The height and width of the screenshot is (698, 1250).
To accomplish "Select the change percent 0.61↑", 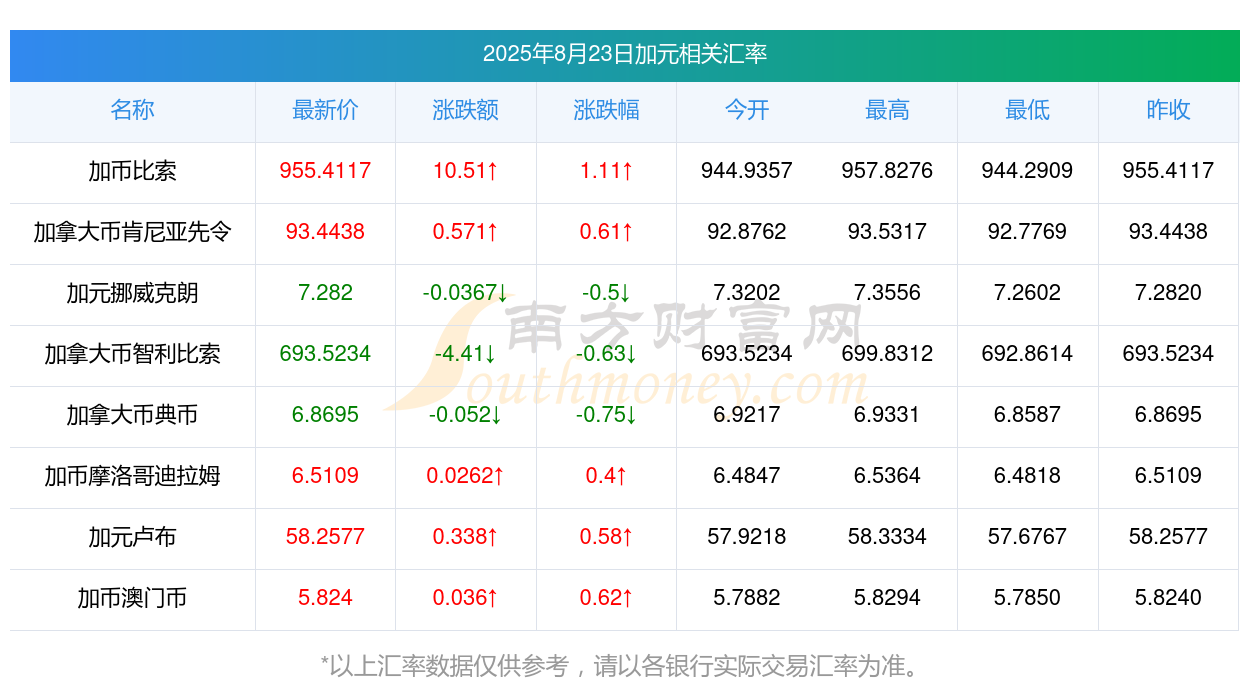I will click(606, 232).
